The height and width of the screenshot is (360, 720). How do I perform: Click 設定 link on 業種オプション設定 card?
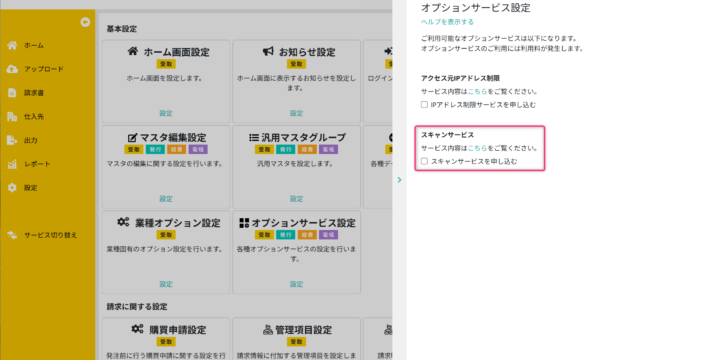coord(166,284)
